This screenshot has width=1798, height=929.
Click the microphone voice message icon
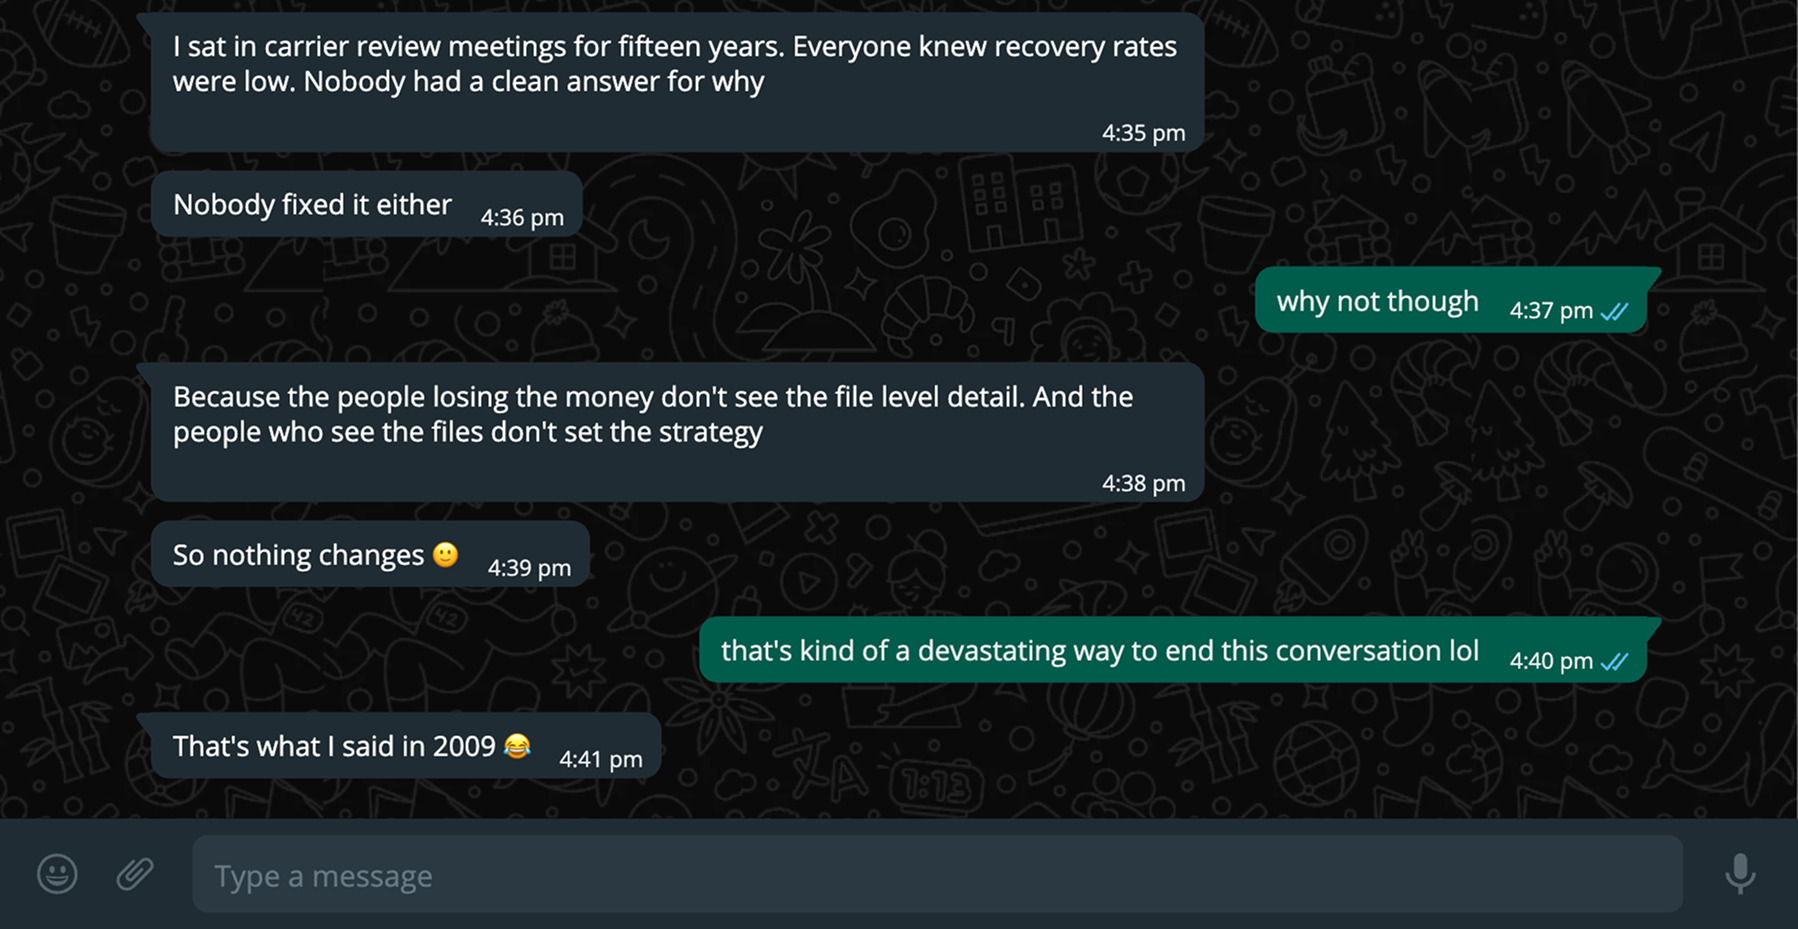(1740, 874)
